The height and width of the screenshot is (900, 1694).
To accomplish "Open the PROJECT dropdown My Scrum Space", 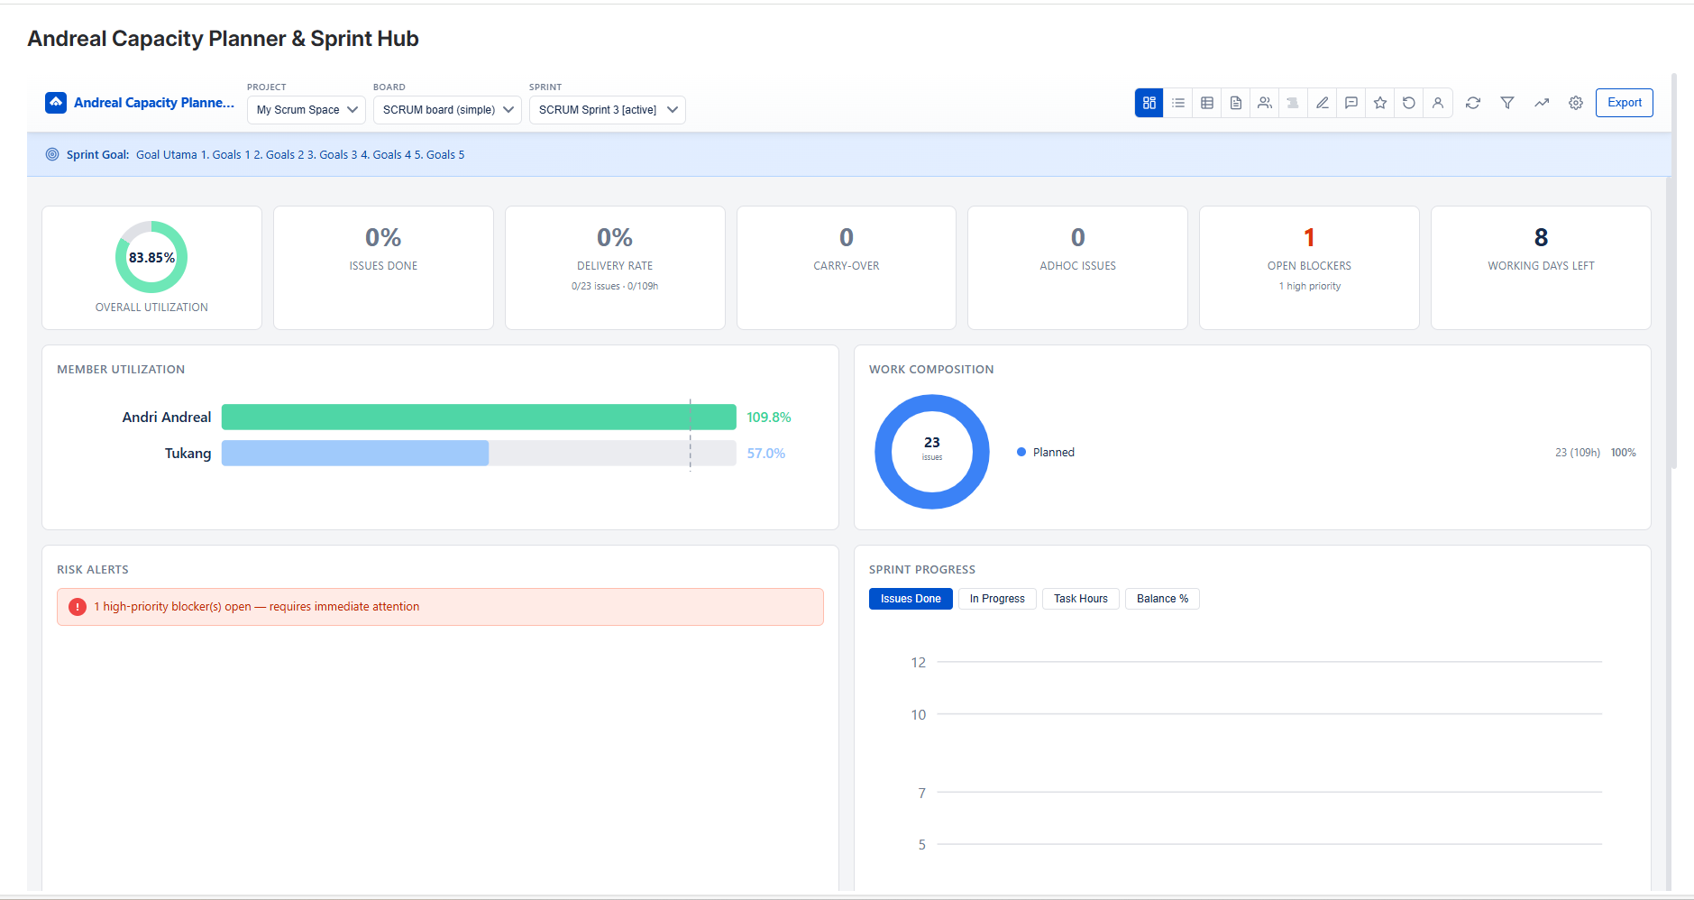I will tap(306, 110).
